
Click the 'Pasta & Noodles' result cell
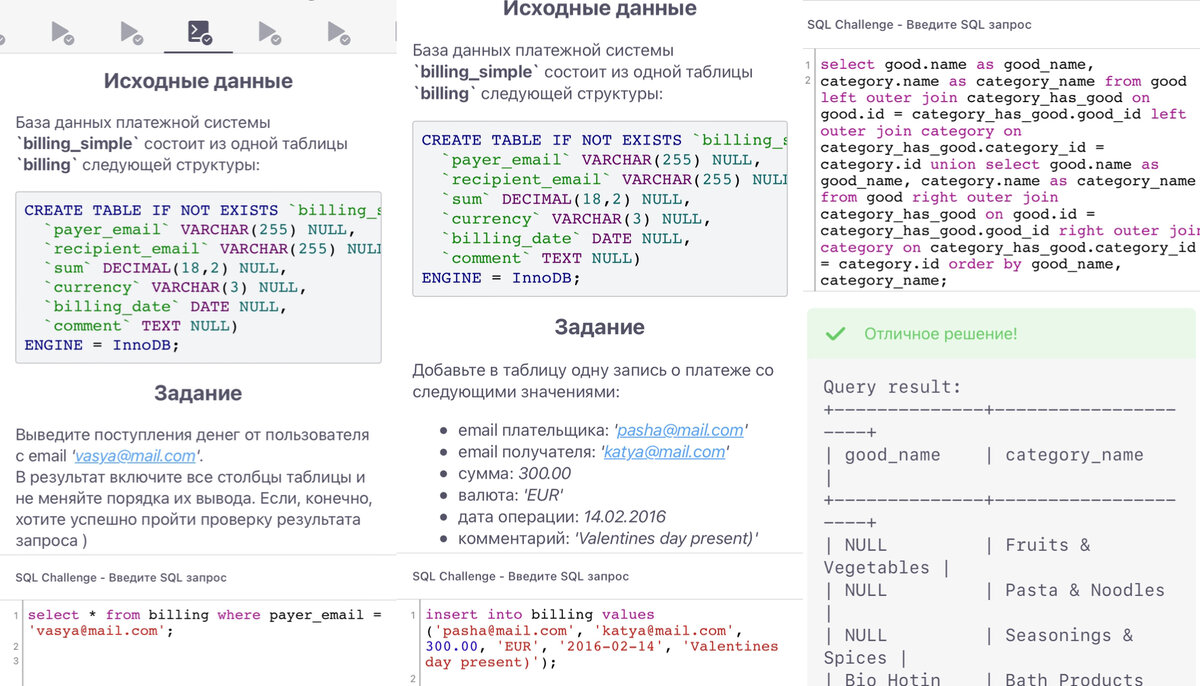(1085, 590)
